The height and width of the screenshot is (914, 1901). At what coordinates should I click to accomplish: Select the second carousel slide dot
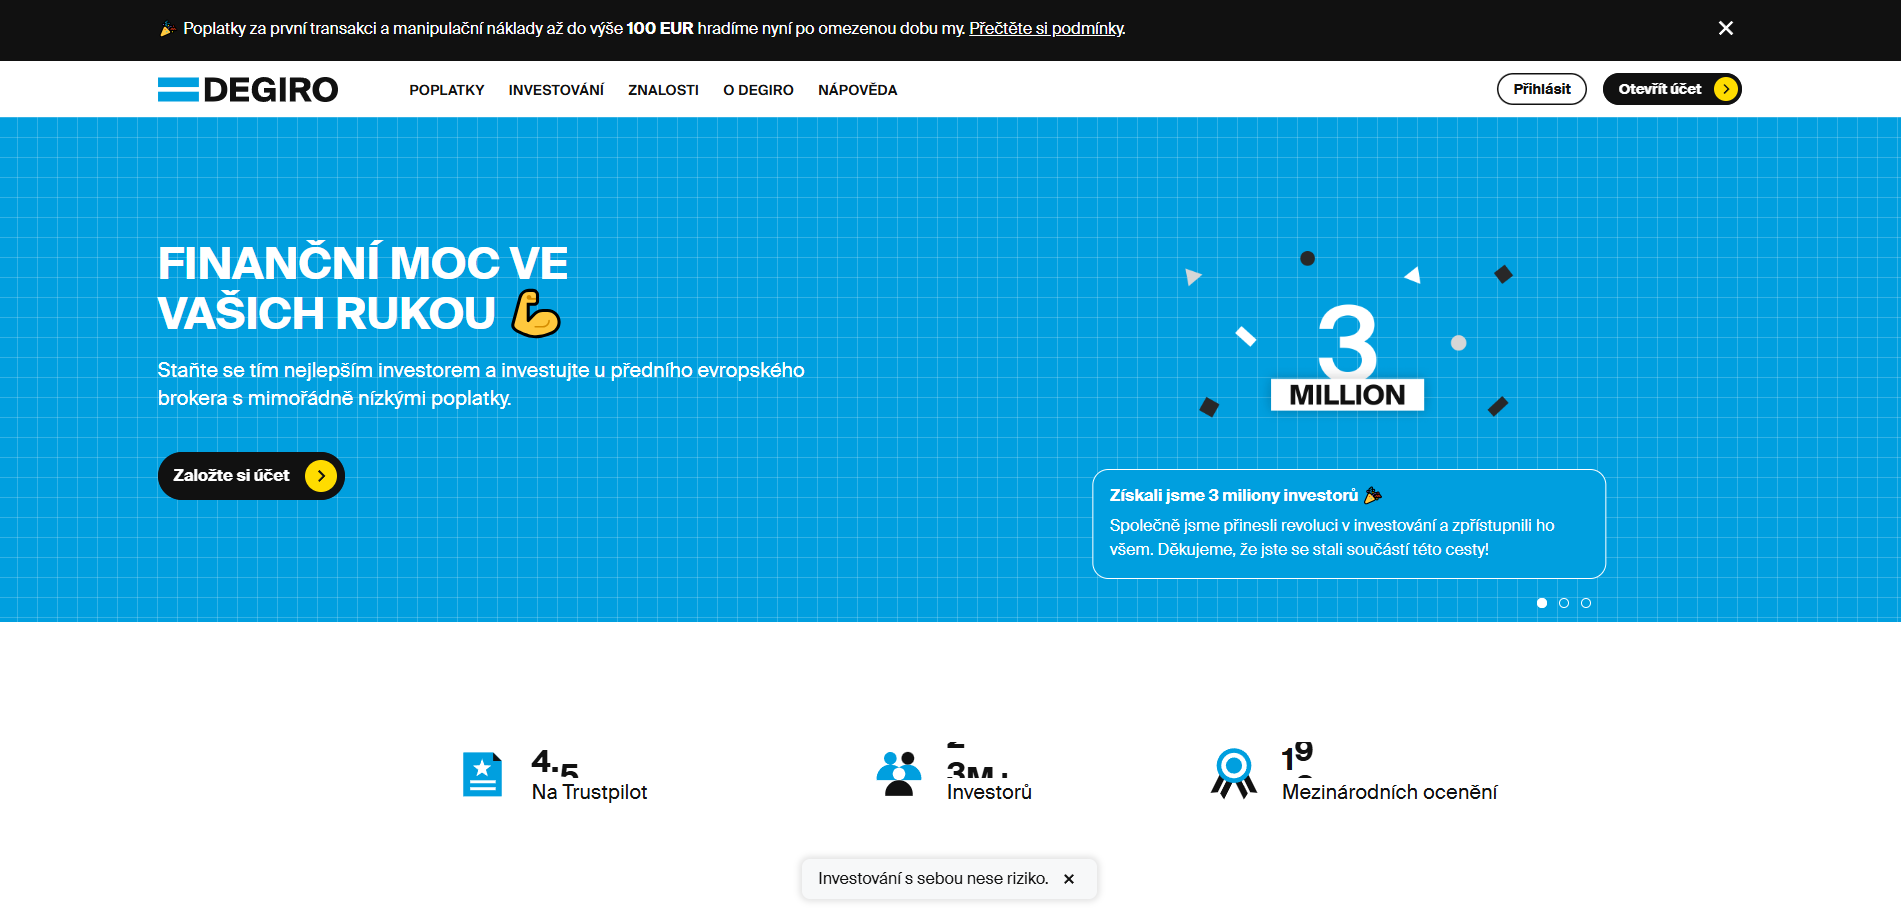[1564, 603]
